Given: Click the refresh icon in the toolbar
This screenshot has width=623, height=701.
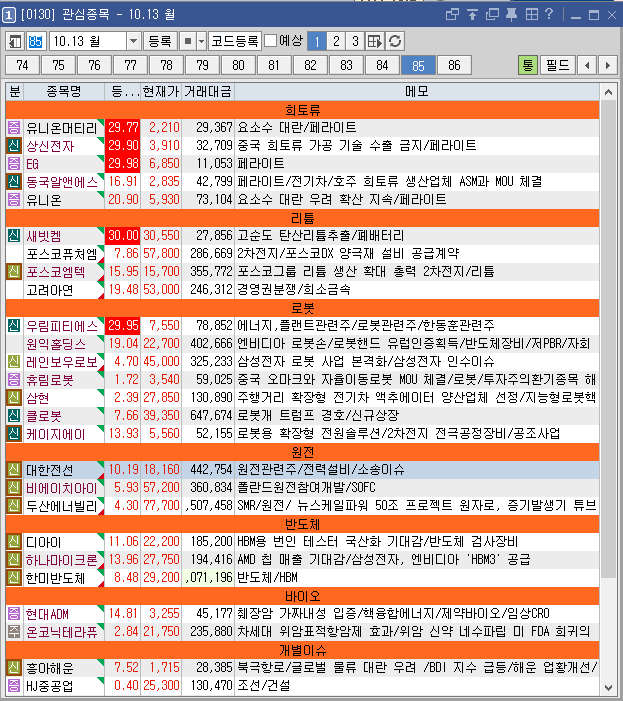Looking at the screenshot, I should [395, 41].
